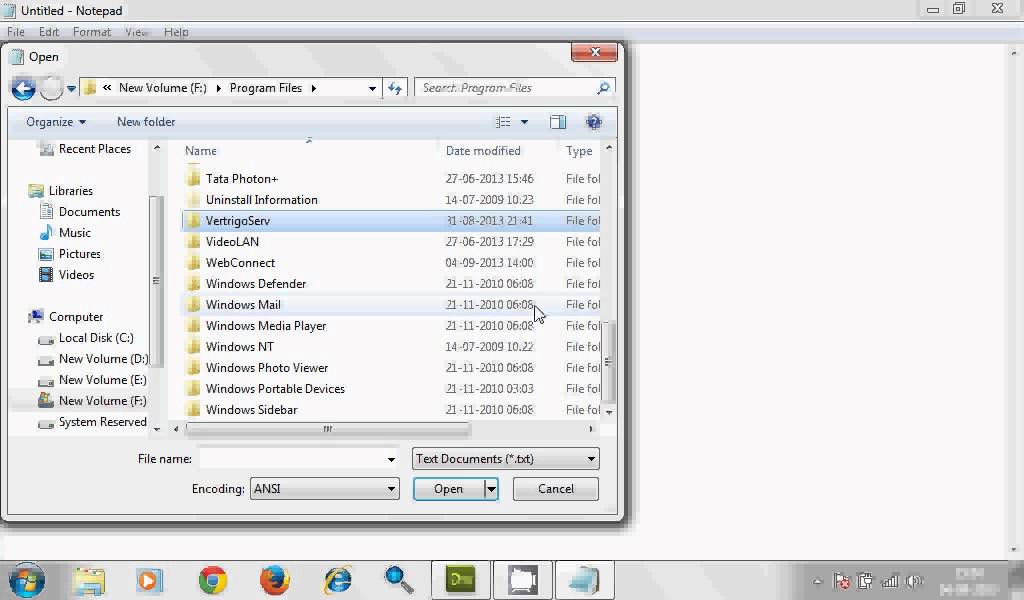Open the Pictures library
Screen dimensions: 1024x600
69,253
